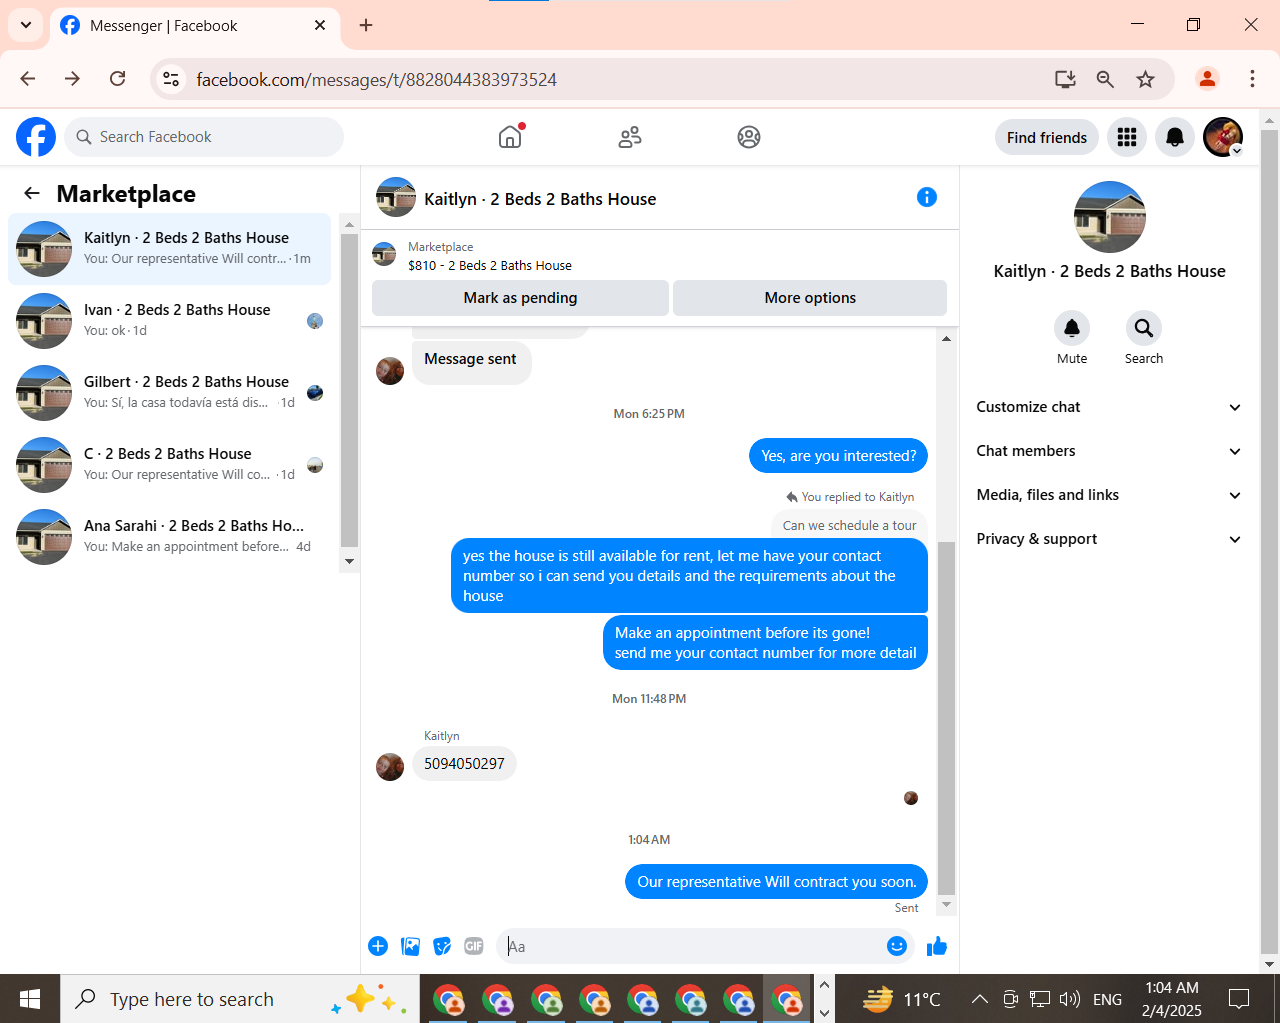Bookmark this page with the star
Viewport: 1280px width, 1023px height.
coord(1146,79)
